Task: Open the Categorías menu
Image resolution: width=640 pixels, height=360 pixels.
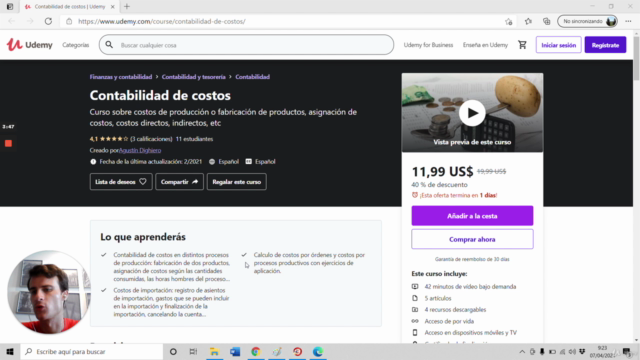Action: point(76,45)
